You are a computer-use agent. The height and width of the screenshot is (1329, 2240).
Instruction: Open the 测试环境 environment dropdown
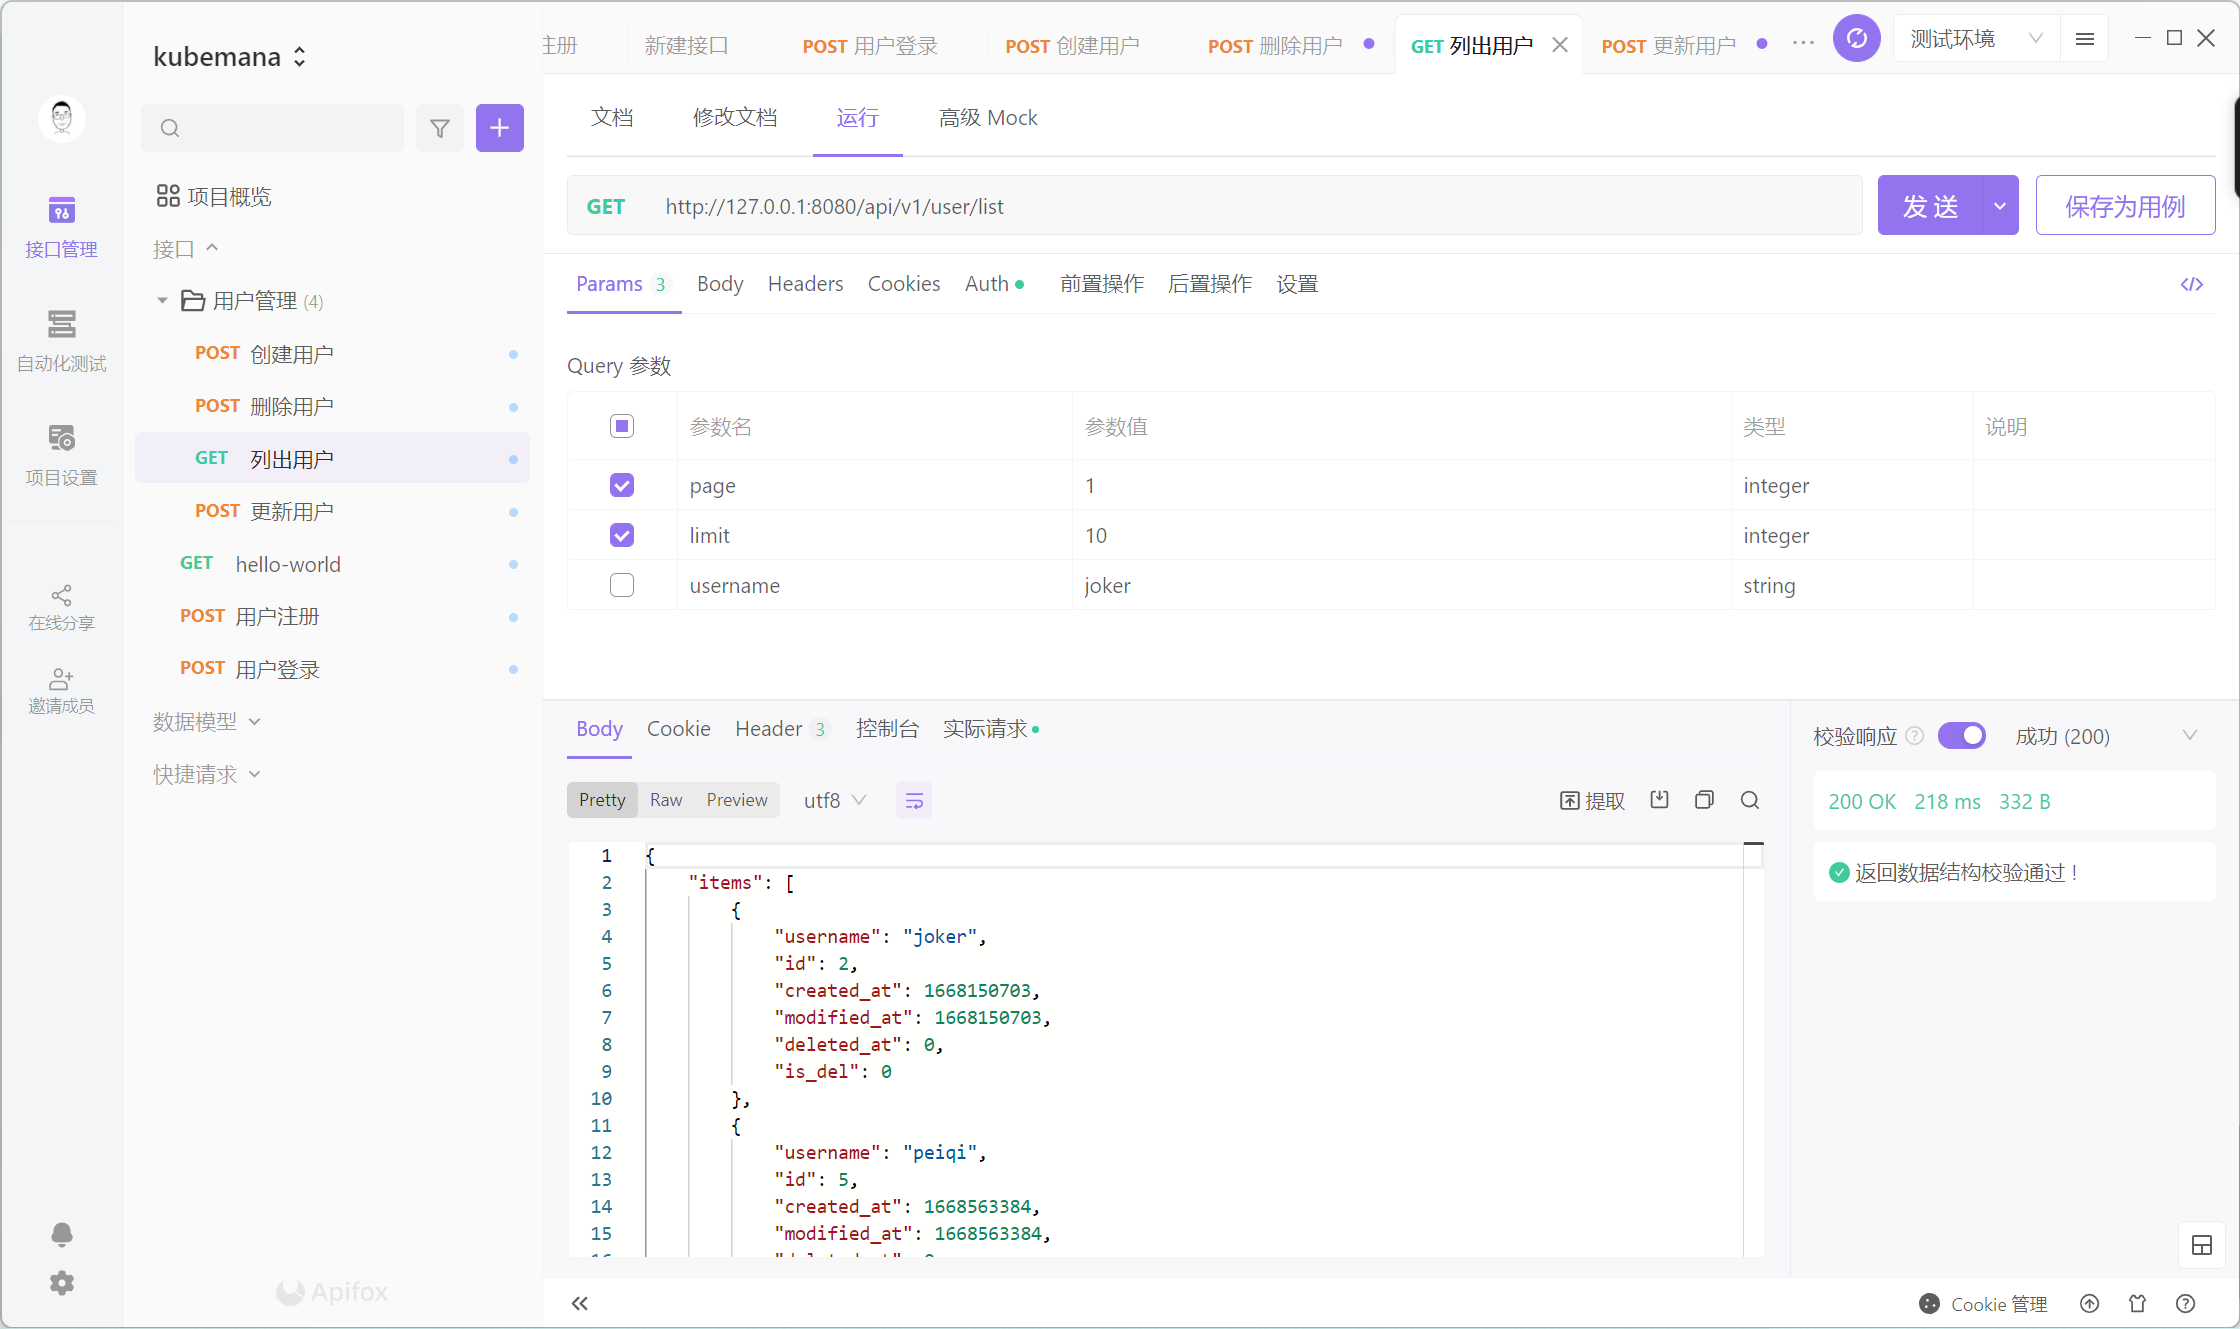pyautogui.click(x=1976, y=39)
